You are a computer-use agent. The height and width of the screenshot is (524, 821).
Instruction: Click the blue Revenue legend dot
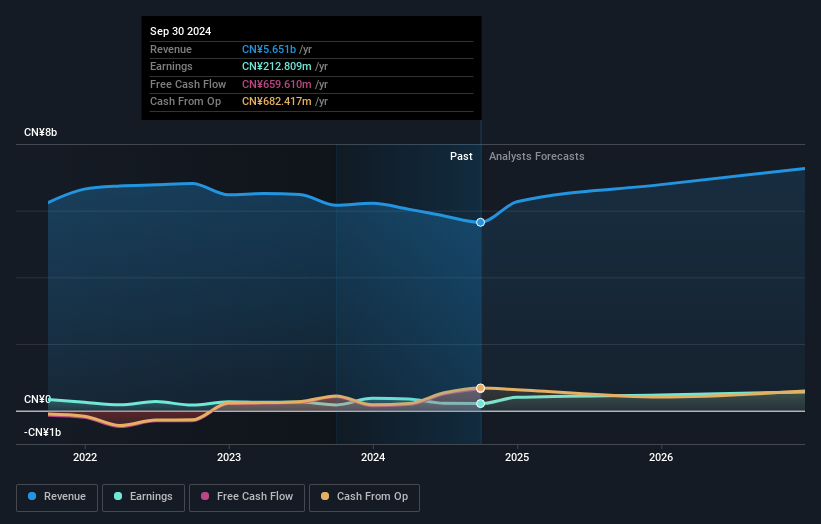pyautogui.click(x=32, y=496)
